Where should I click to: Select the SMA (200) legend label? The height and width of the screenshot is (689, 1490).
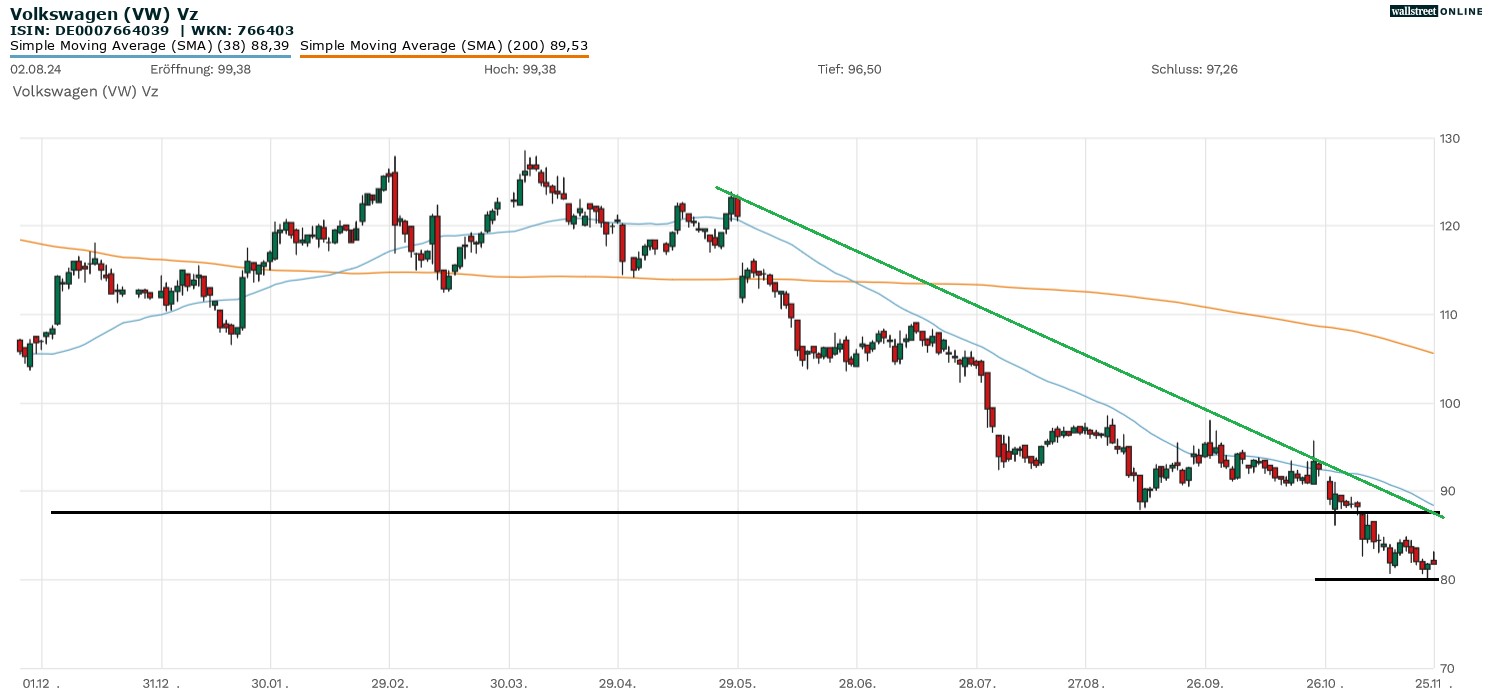(x=444, y=45)
